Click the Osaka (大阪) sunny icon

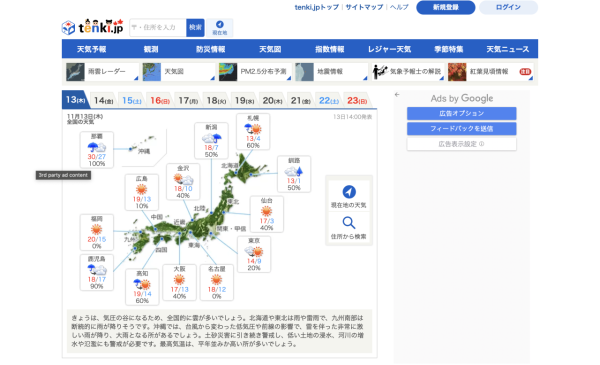pyautogui.click(x=179, y=280)
